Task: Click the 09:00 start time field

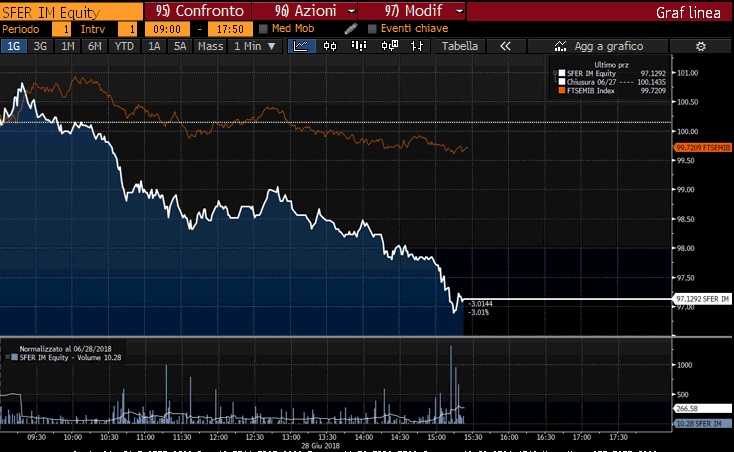Action: 167,29
